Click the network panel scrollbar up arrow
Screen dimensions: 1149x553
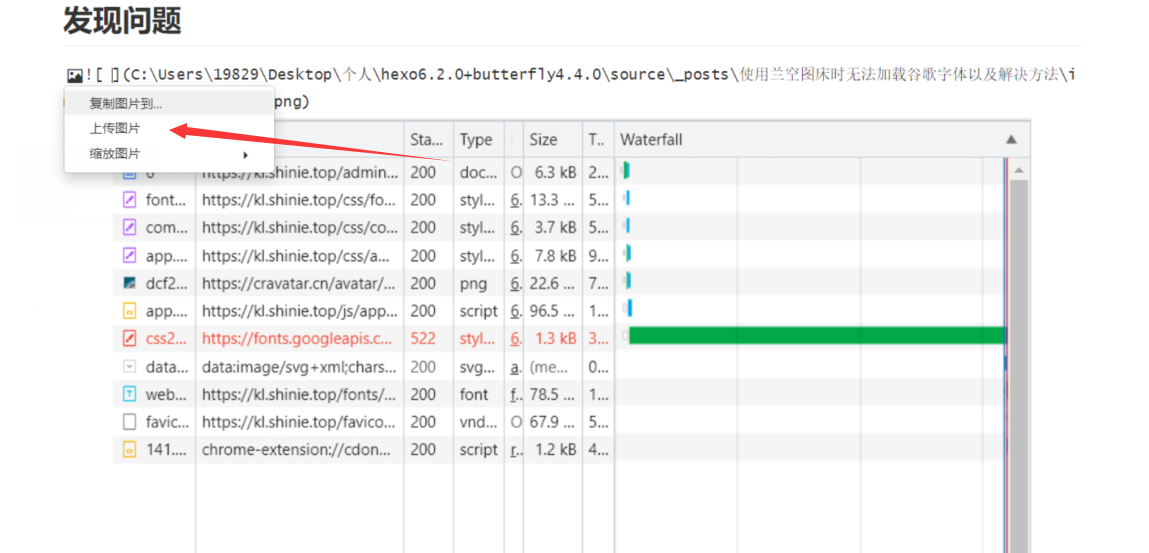click(x=1019, y=170)
